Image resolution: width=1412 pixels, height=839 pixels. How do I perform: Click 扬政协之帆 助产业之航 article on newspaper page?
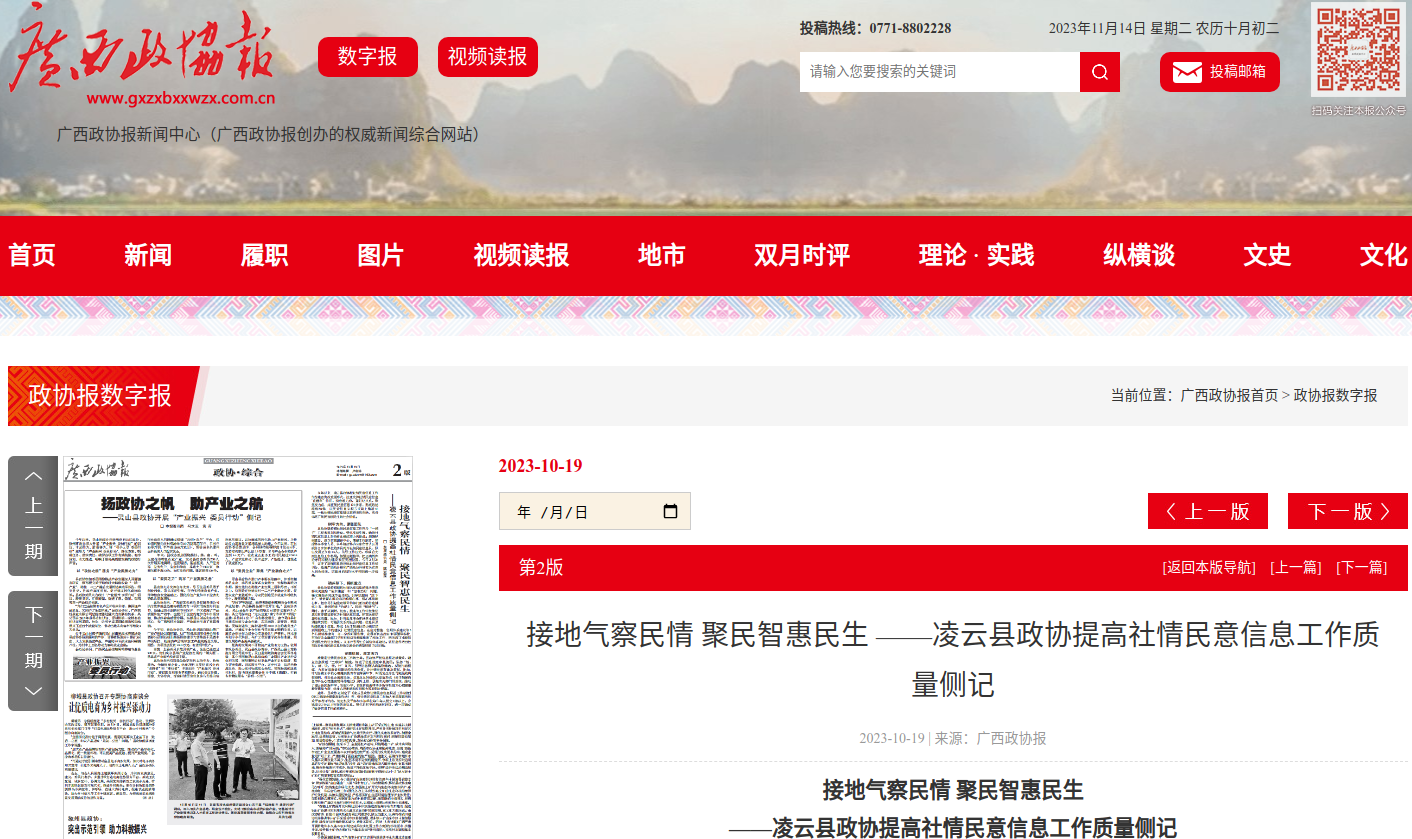(183, 586)
